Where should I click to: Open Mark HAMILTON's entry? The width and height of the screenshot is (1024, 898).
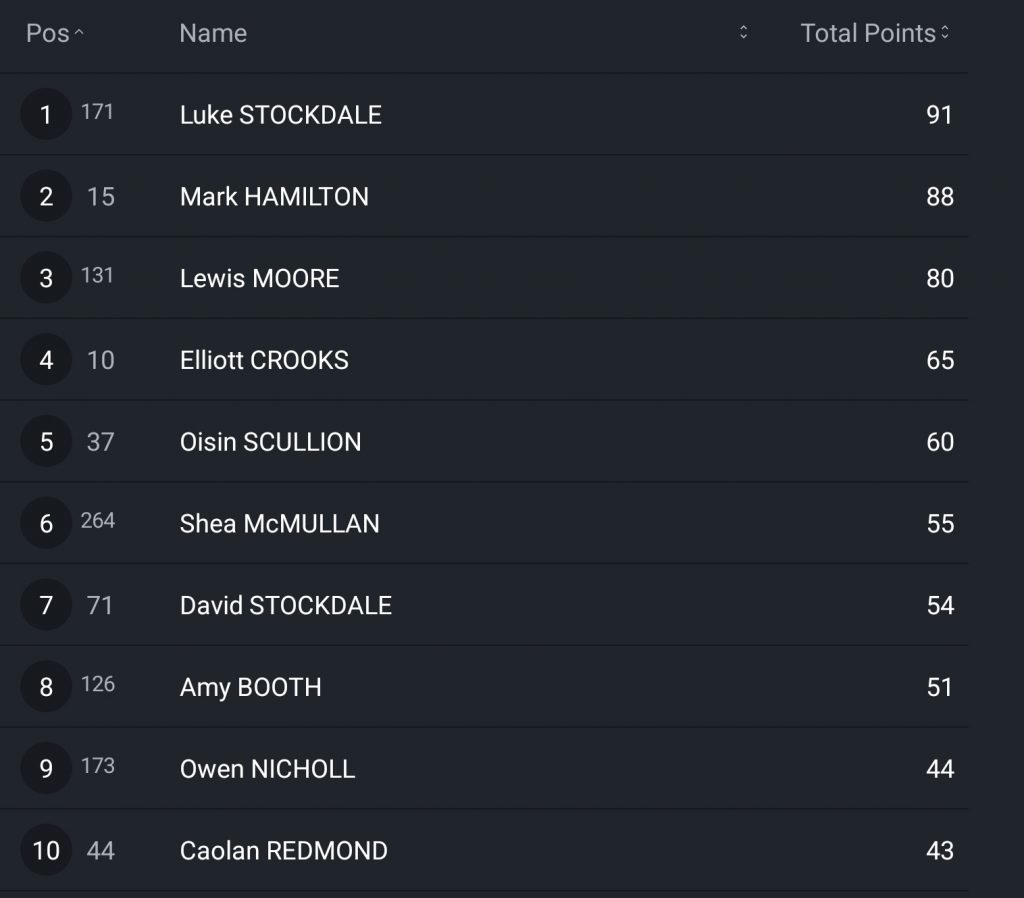274,197
